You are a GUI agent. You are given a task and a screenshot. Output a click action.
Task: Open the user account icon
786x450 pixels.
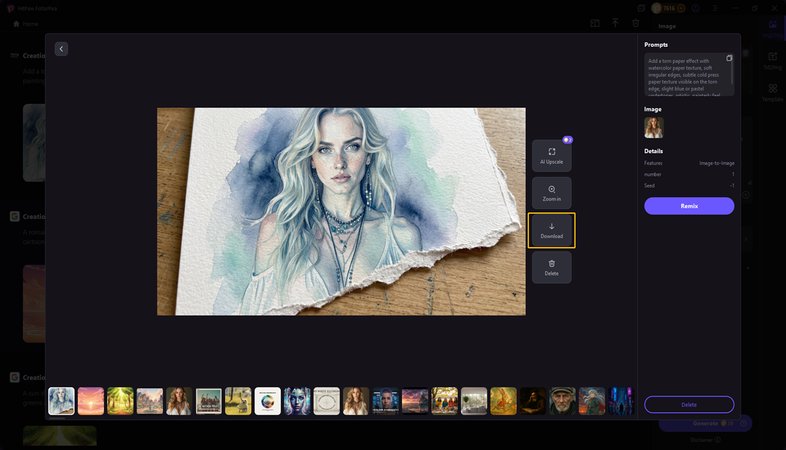[x=696, y=8]
